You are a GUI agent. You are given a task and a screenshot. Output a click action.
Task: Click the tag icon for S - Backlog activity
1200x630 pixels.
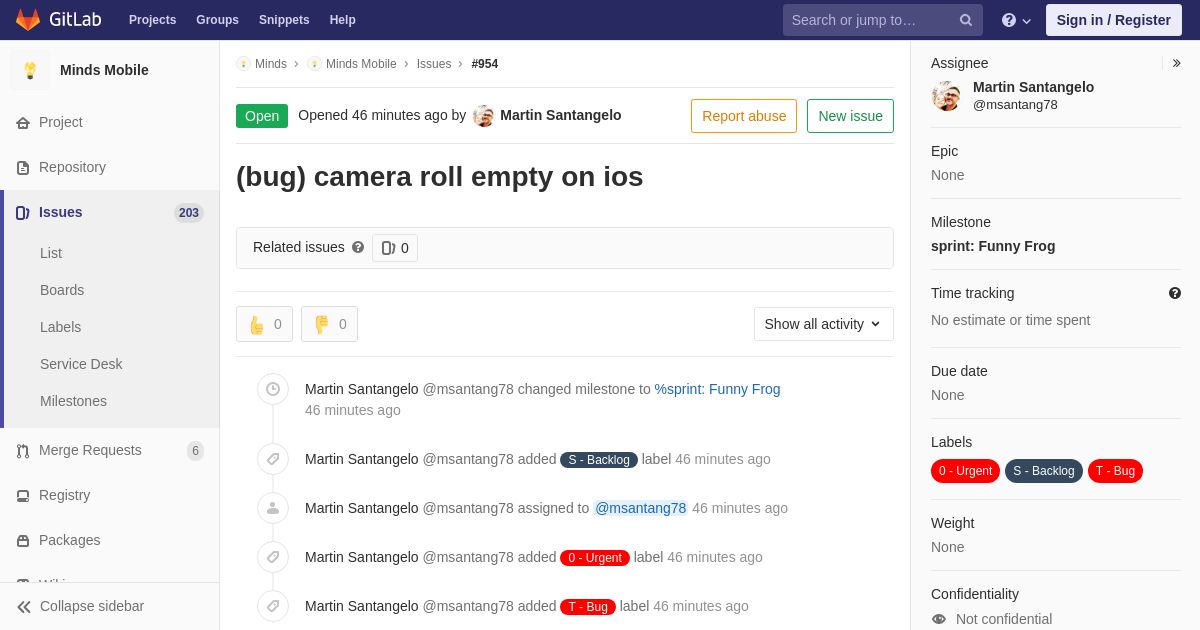coord(273,459)
